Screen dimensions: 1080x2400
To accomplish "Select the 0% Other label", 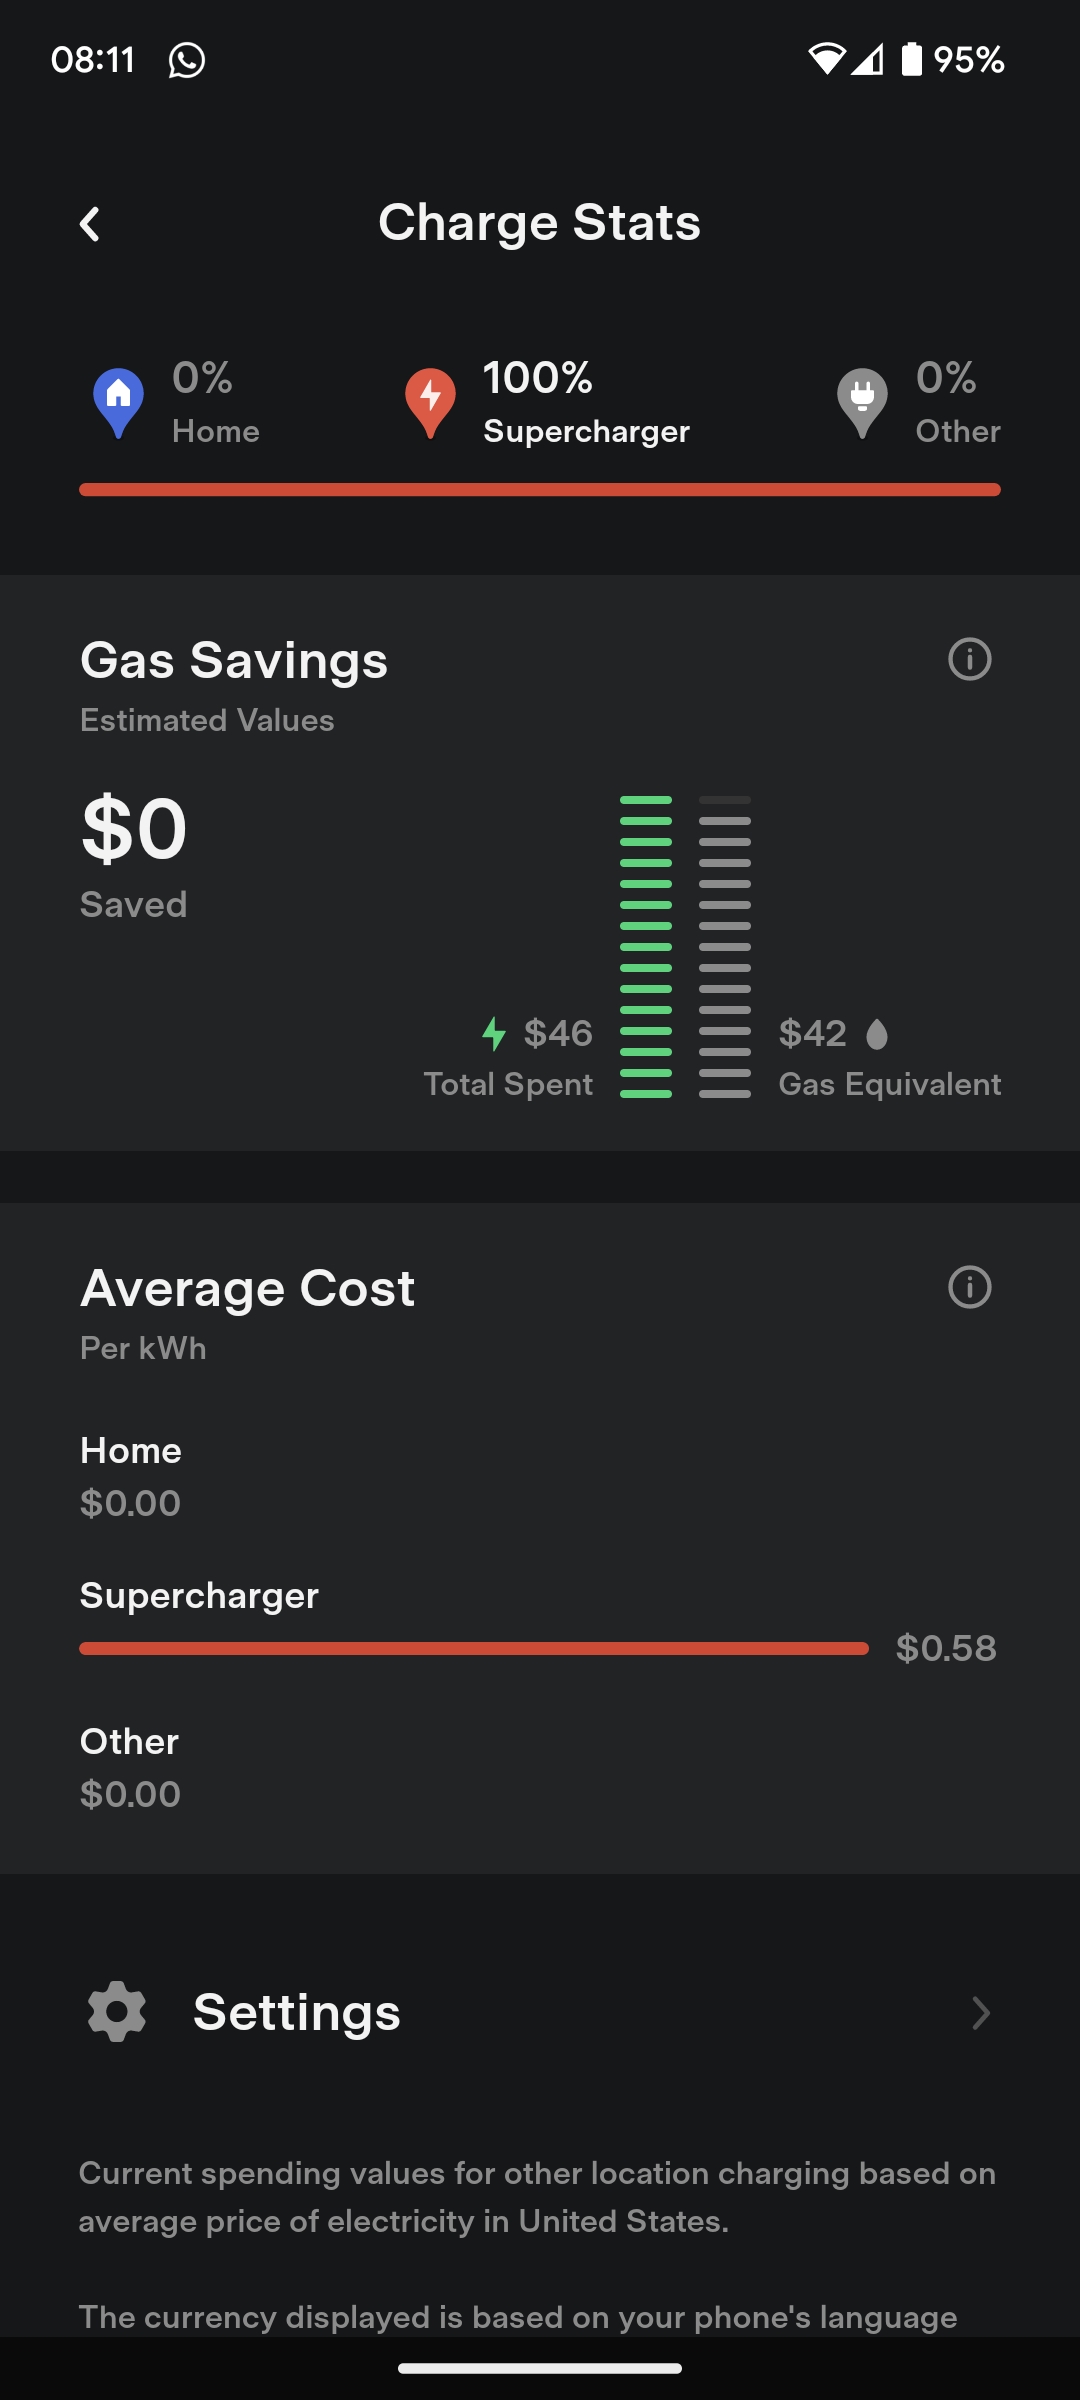I will click(957, 403).
